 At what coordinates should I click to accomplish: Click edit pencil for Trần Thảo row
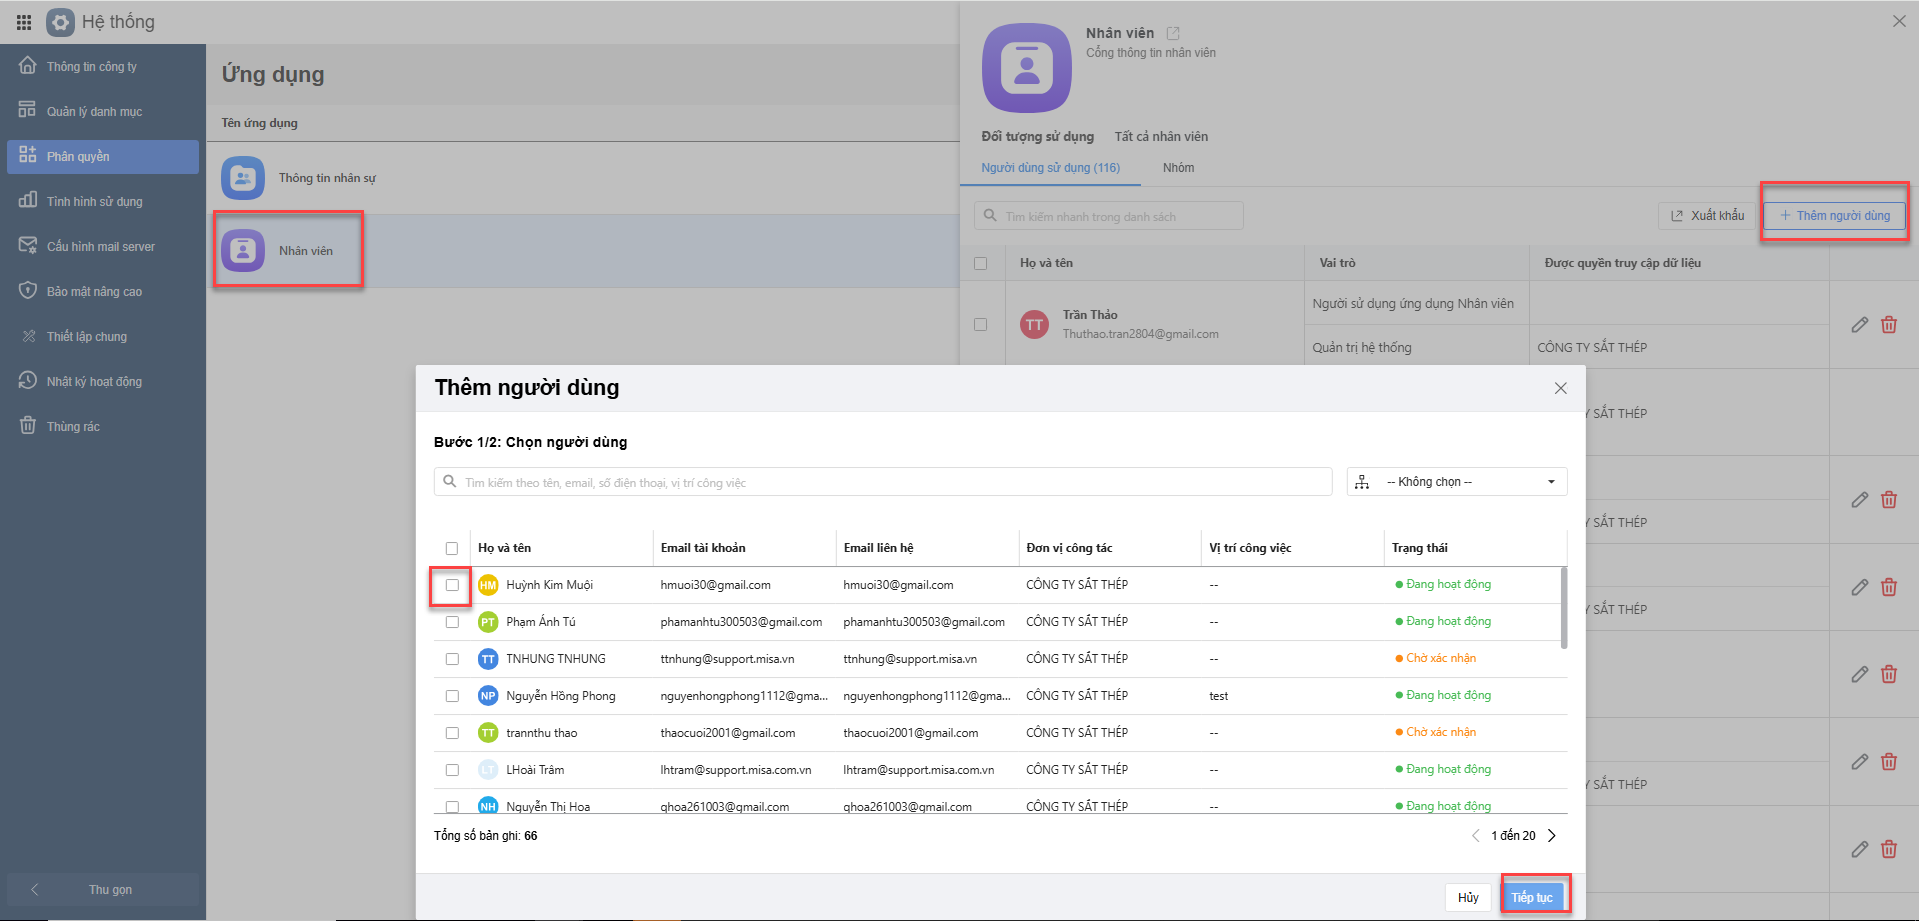(x=1859, y=325)
